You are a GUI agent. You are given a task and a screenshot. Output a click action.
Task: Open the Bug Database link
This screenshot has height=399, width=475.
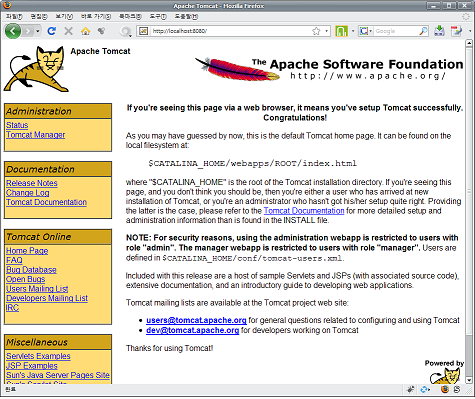pyautogui.click(x=31, y=270)
